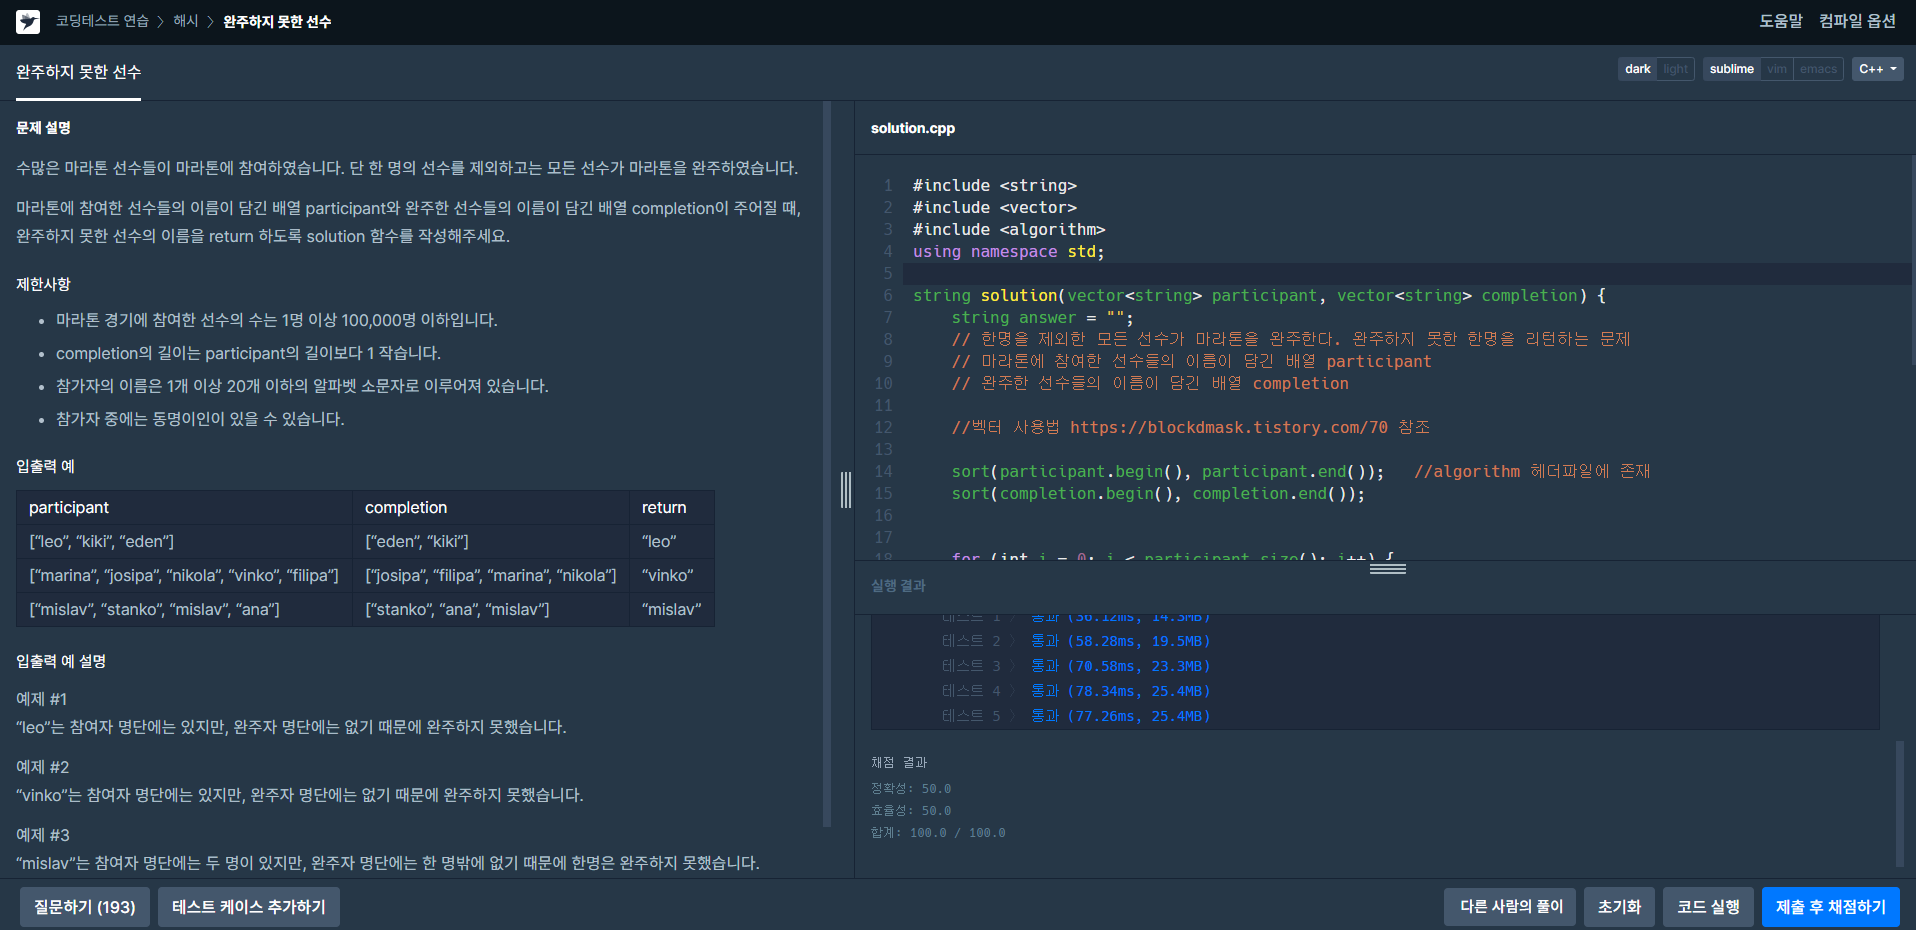Click the 문제 설명 heading

43,128
